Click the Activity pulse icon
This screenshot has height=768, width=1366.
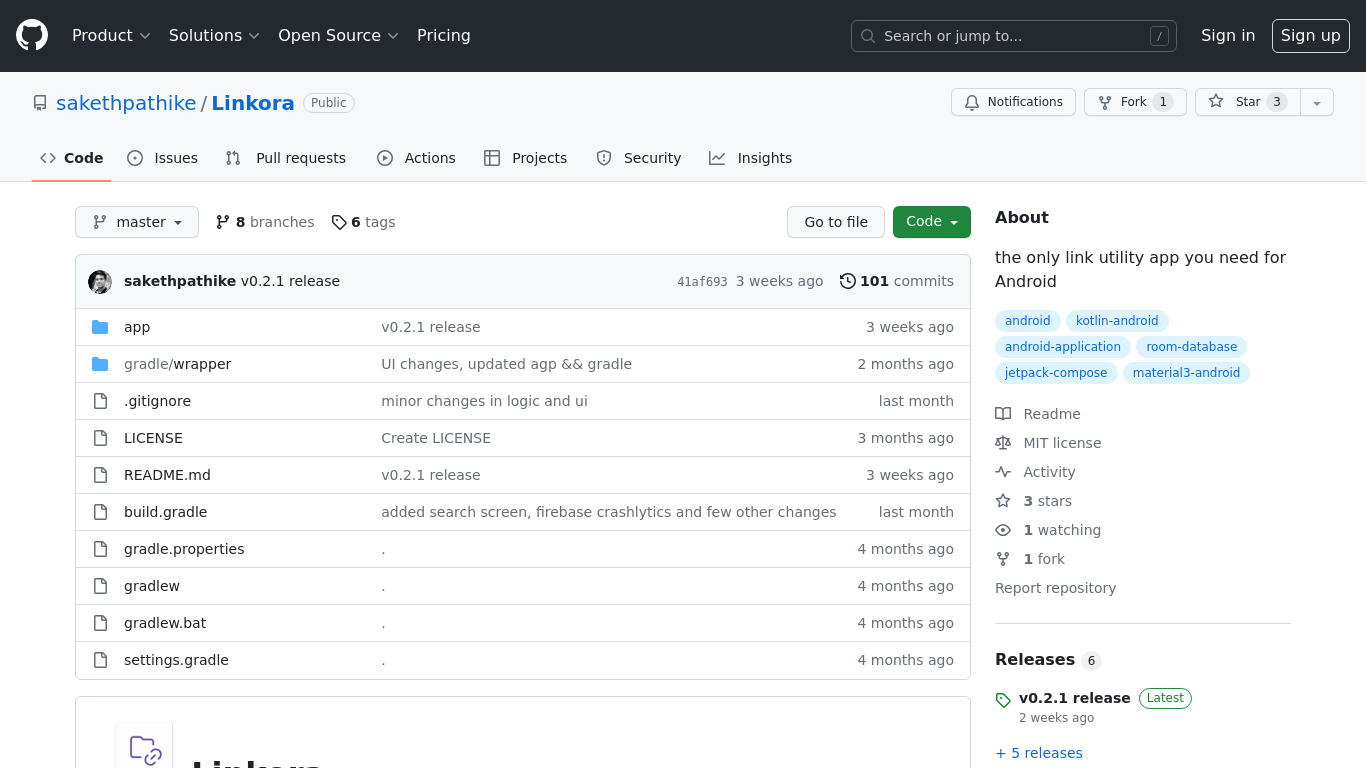pos(1003,472)
